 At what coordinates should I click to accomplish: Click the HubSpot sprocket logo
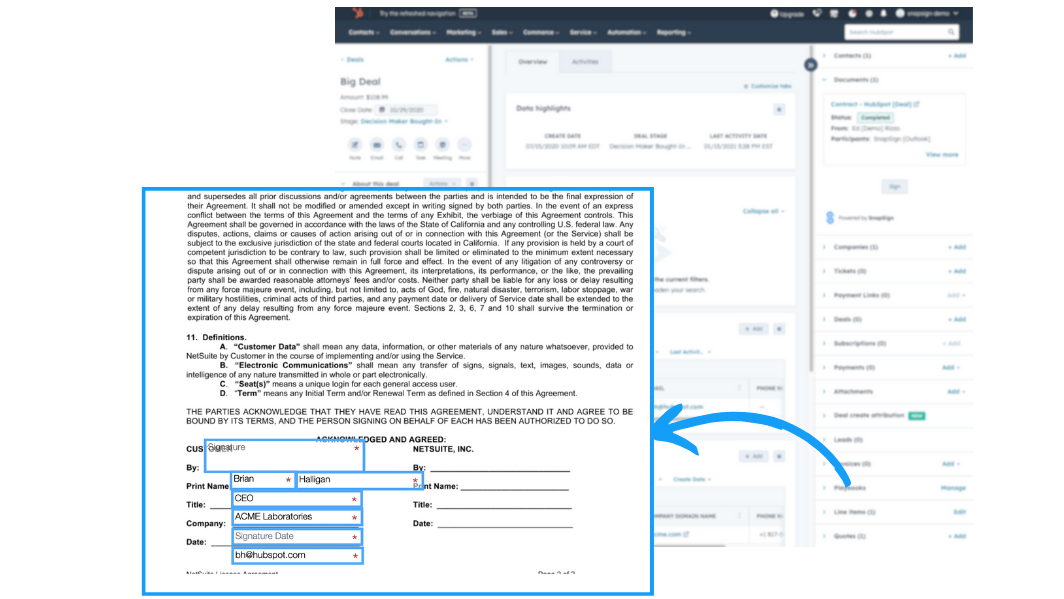pyautogui.click(x=358, y=13)
